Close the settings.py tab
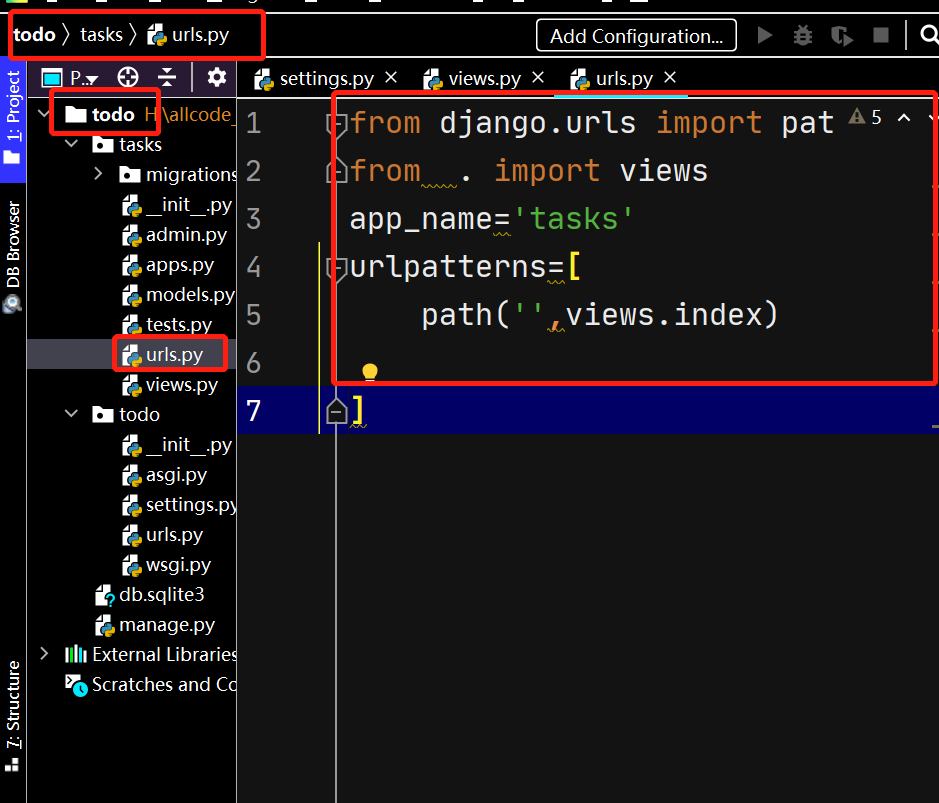 point(391,77)
